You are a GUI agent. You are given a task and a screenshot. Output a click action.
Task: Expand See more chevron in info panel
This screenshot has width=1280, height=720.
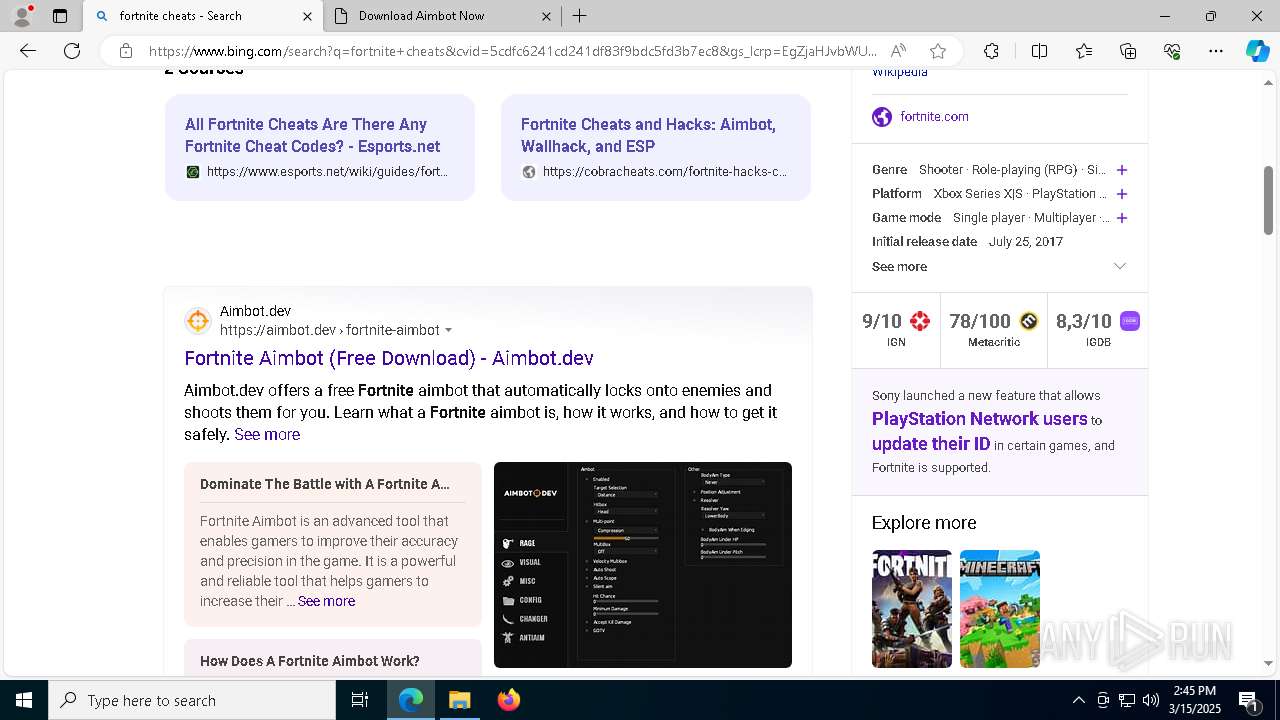point(1120,266)
